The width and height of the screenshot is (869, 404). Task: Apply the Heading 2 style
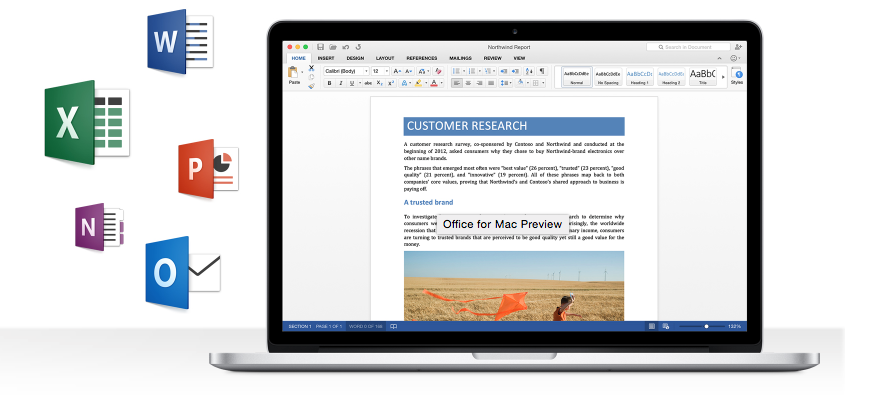[x=671, y=76]
